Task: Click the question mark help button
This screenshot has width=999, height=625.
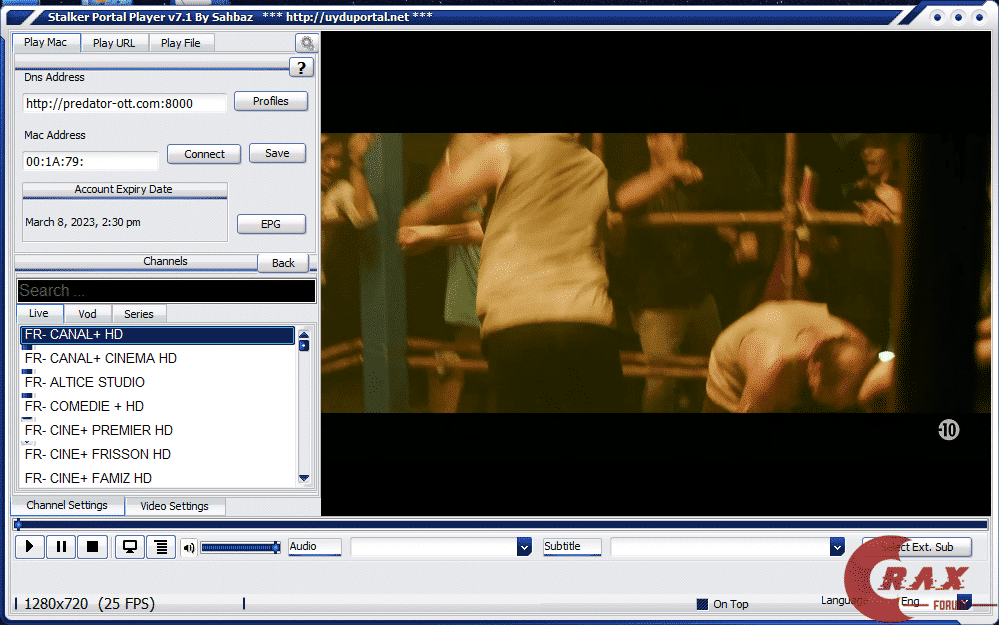Action: point(301,68)
